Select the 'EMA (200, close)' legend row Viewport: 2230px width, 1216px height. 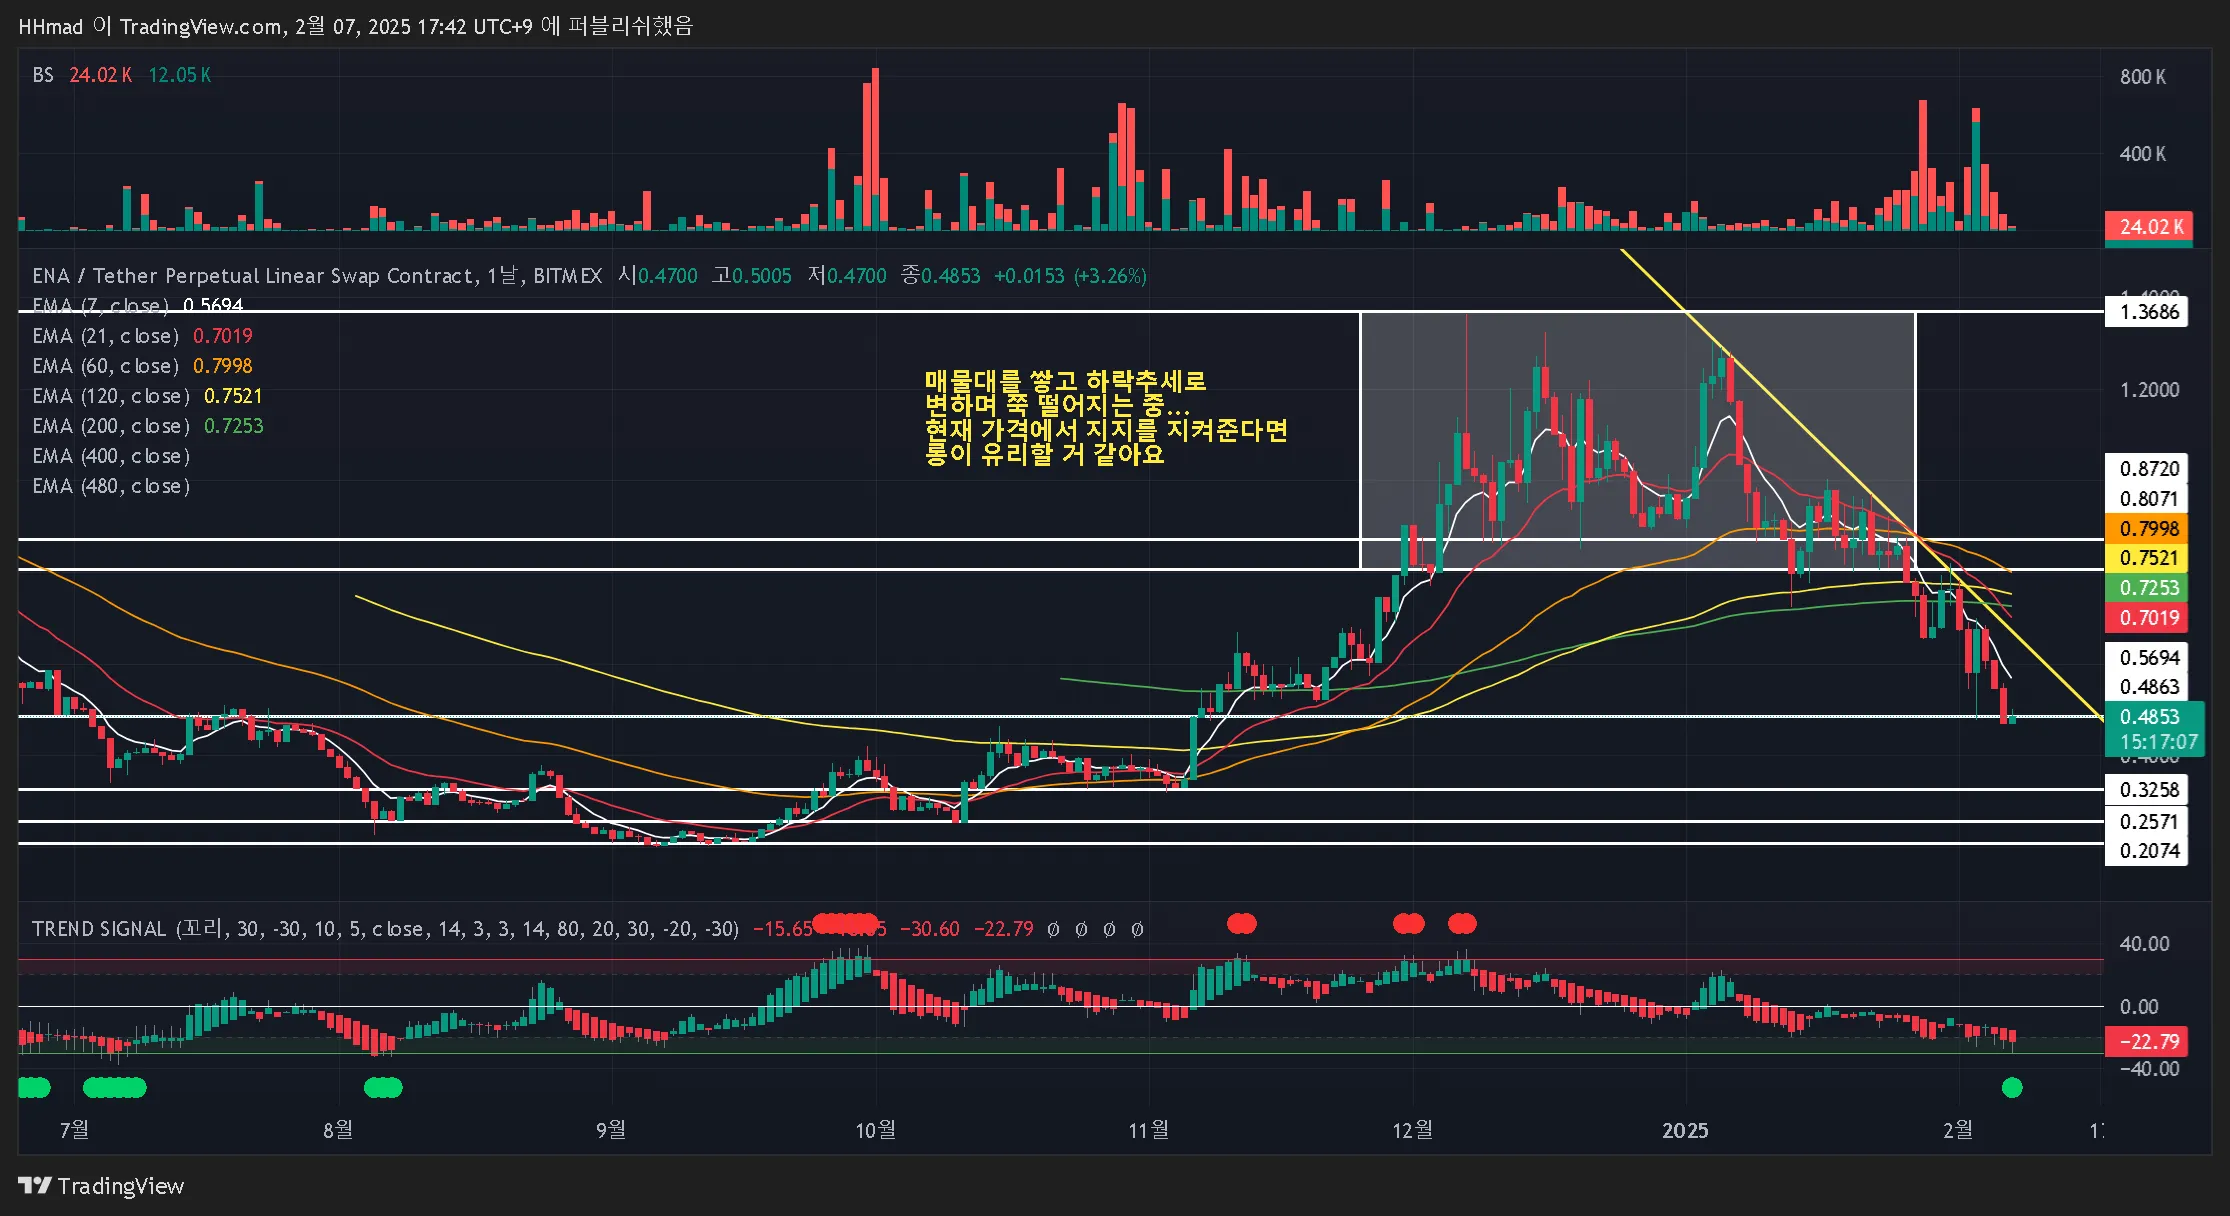[148, 426]
